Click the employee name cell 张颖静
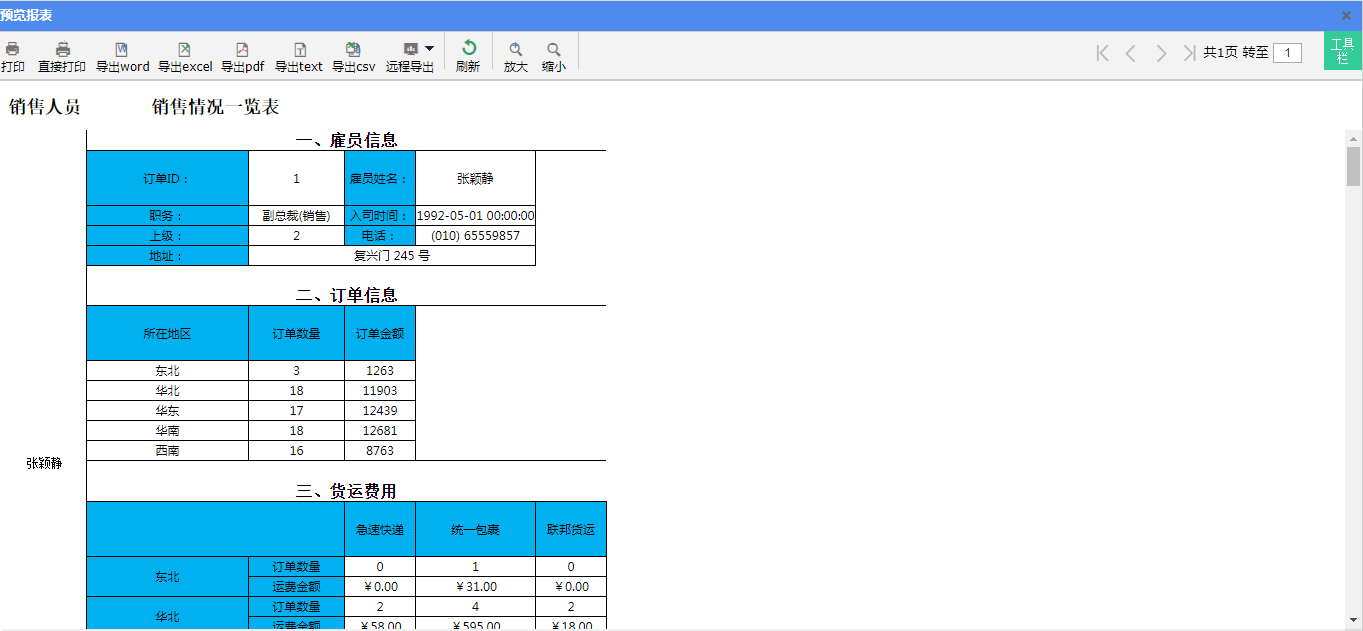 point(475,178)
